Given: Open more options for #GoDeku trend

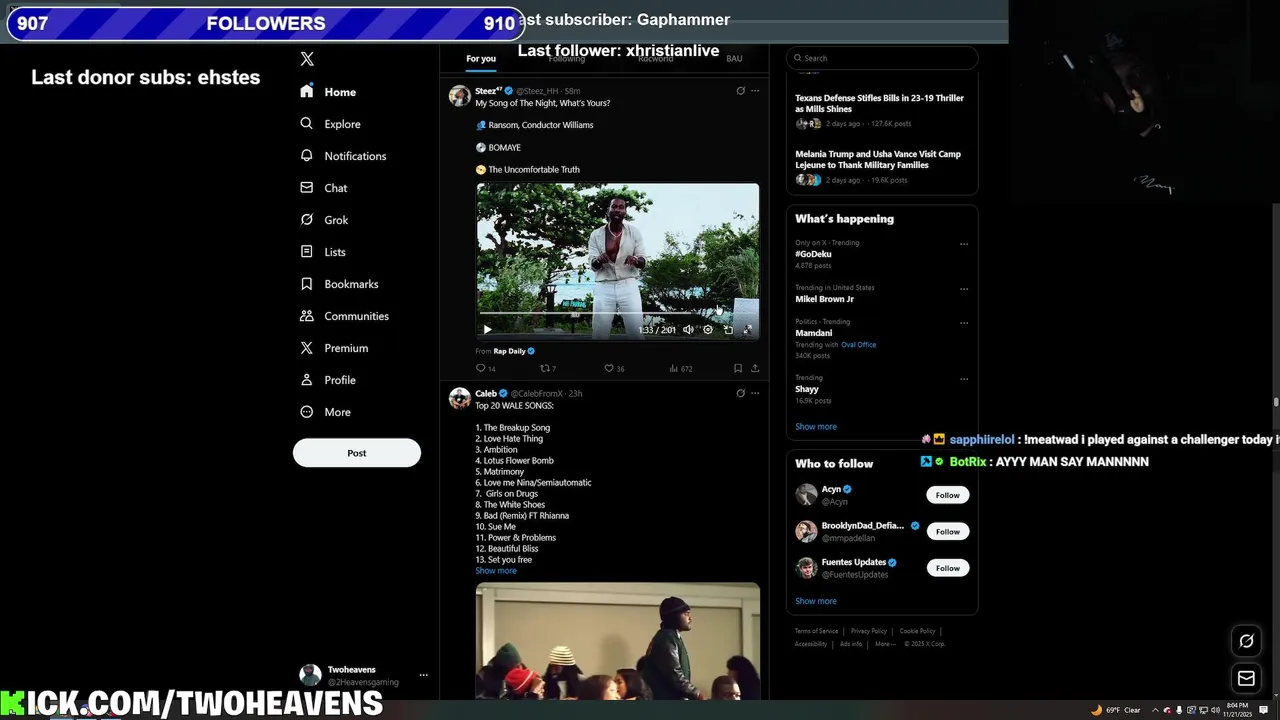Looking at the screenshot, I should coord(964,244).
